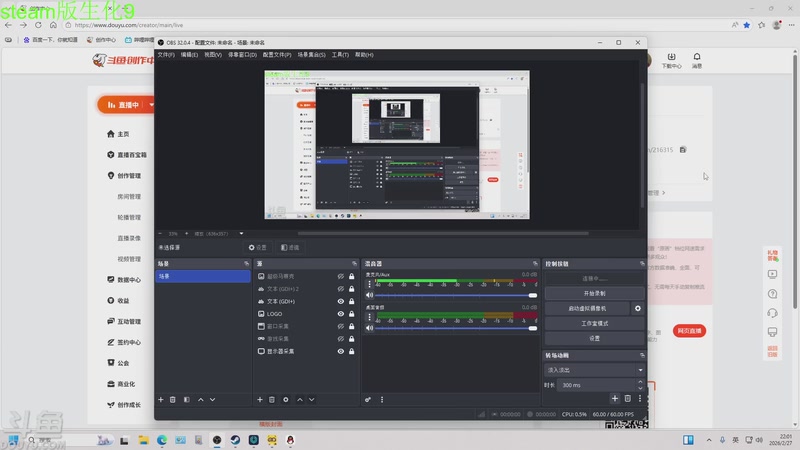Zoom out preview with minus icon
Screen dimensions: 800x450
160,234
